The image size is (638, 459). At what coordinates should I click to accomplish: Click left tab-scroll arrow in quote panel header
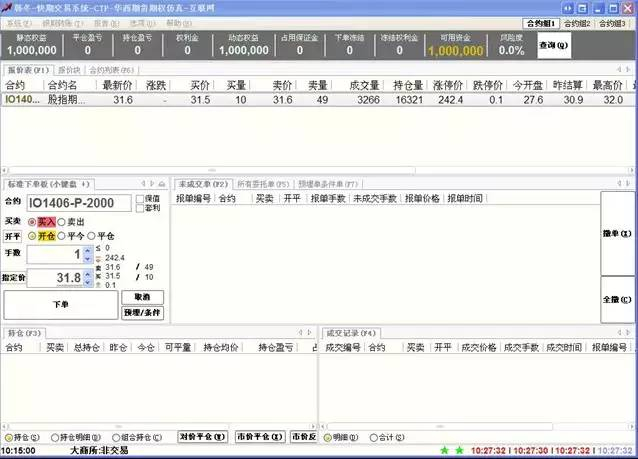point(619,70)
